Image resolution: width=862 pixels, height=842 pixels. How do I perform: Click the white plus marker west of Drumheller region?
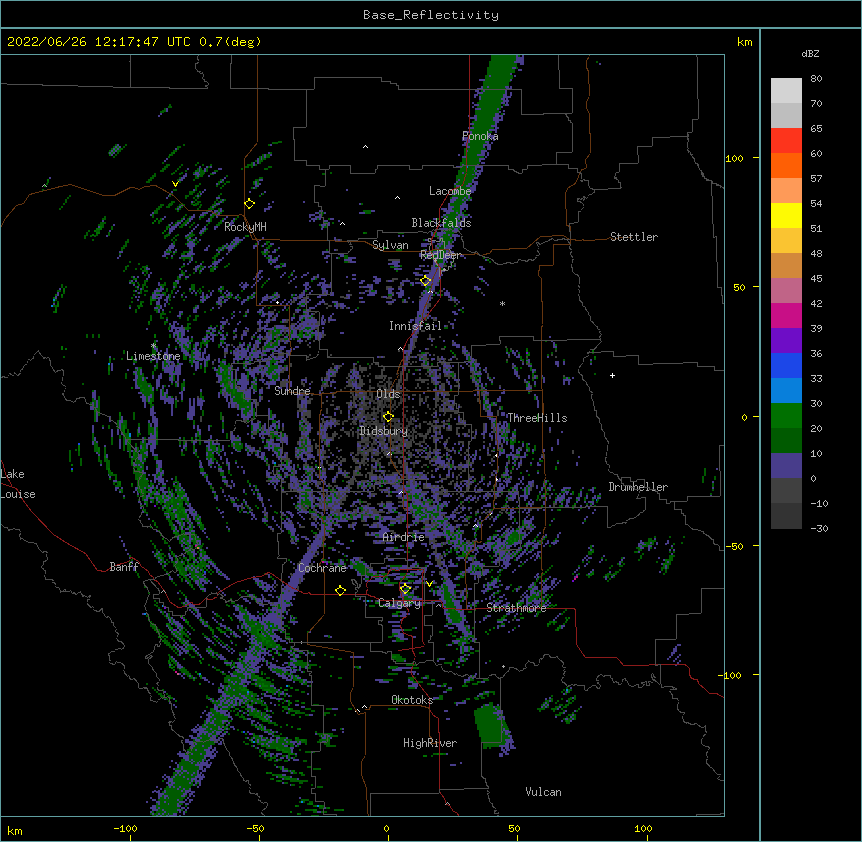612,375
